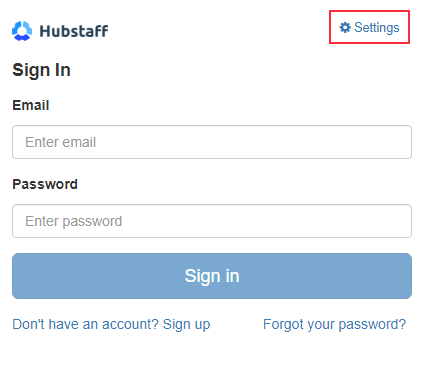Open the Sign up account link
Viewport: 423px width, 371px height.
(x=186, y=324)
